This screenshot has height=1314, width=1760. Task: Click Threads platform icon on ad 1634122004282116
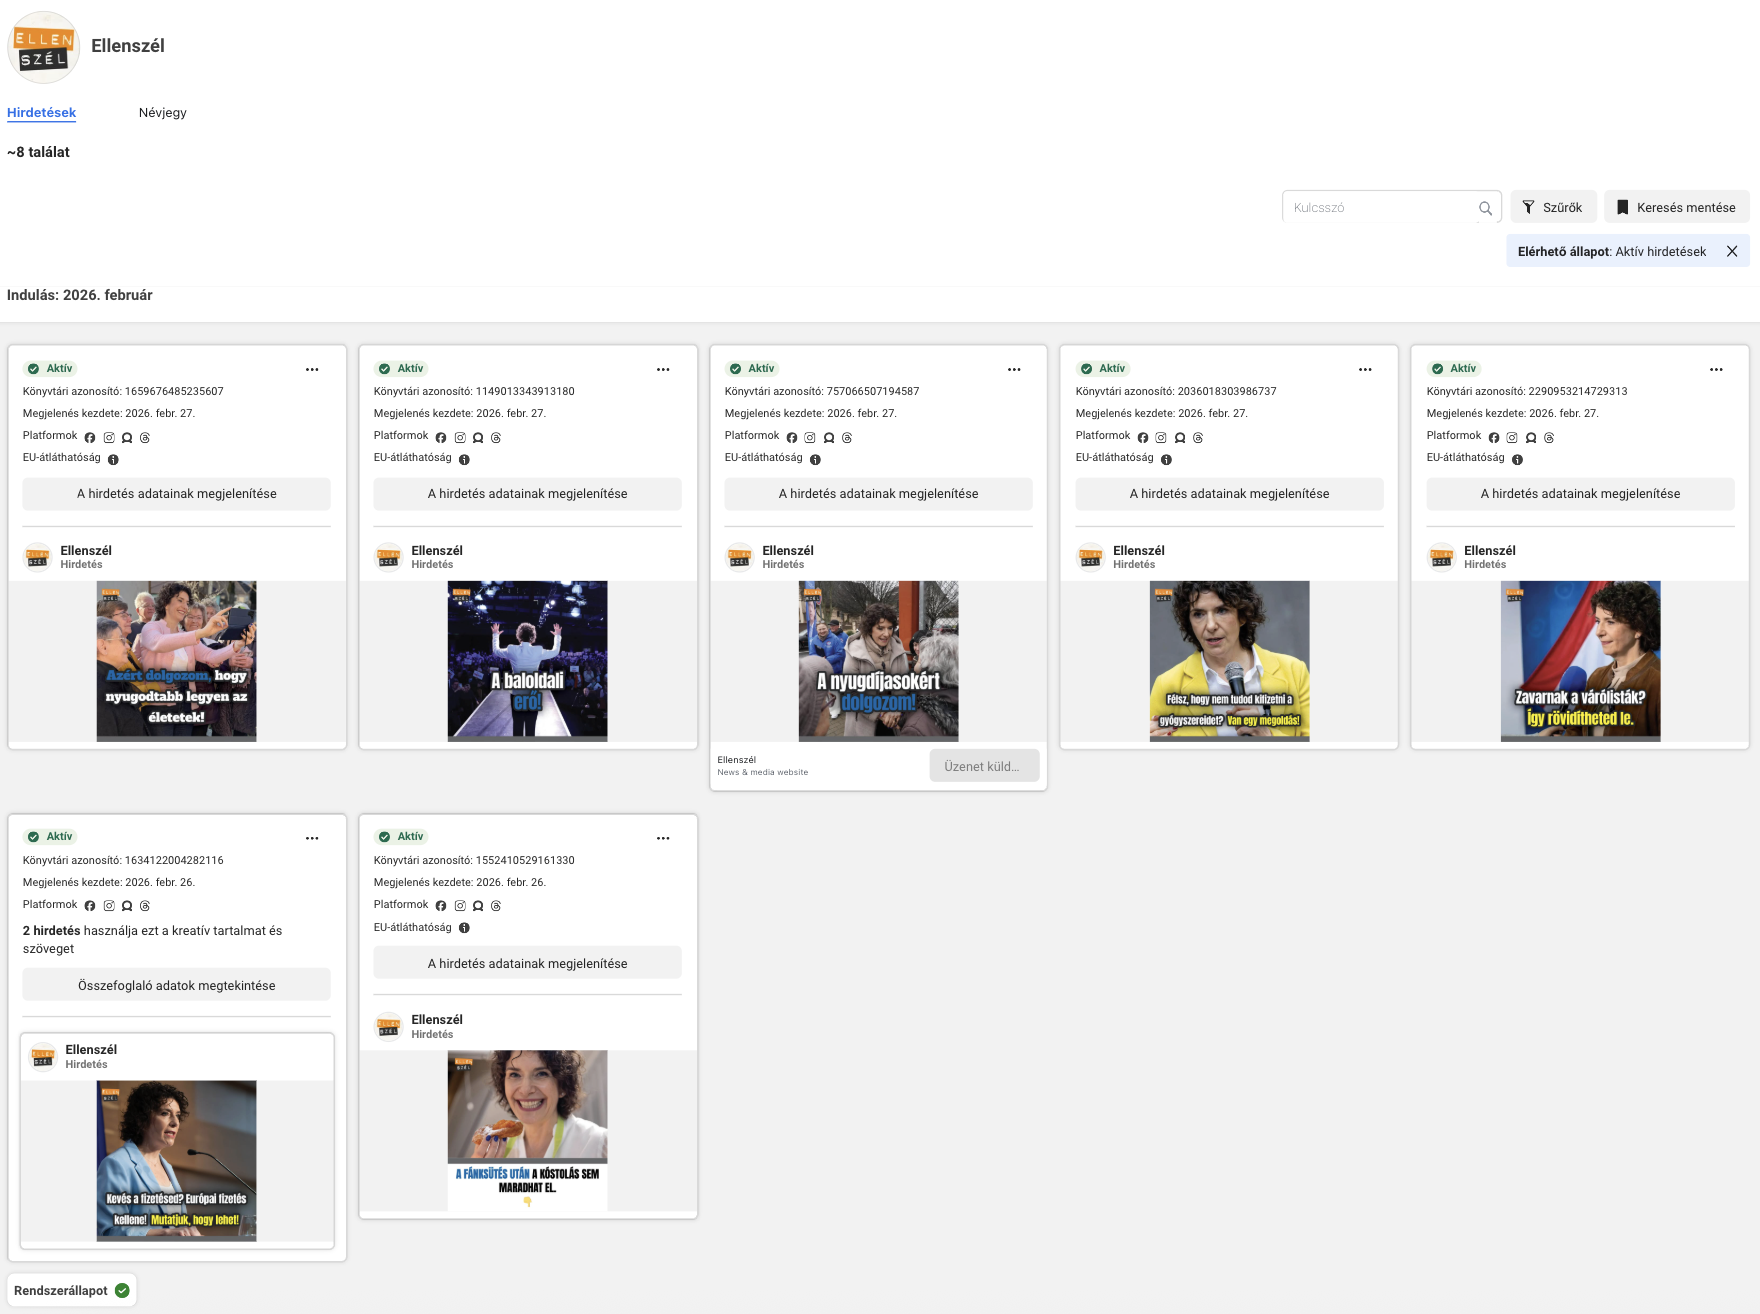pyautogui.click(x=145, y=906)
